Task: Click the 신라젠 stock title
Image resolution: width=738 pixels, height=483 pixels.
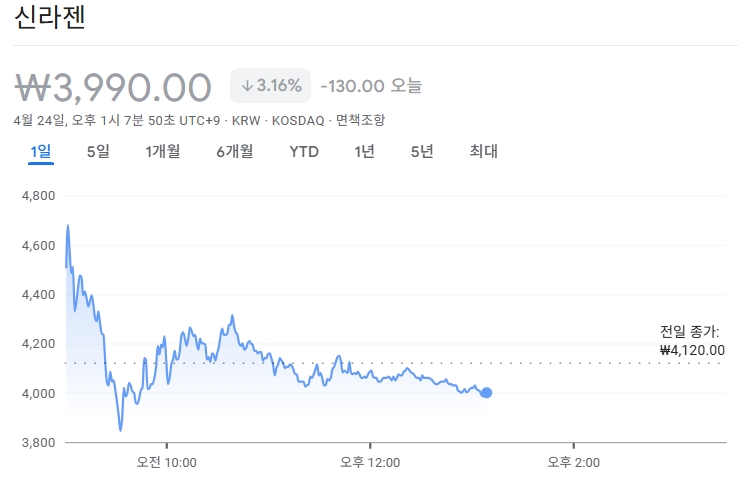Action: pos(50,17)
